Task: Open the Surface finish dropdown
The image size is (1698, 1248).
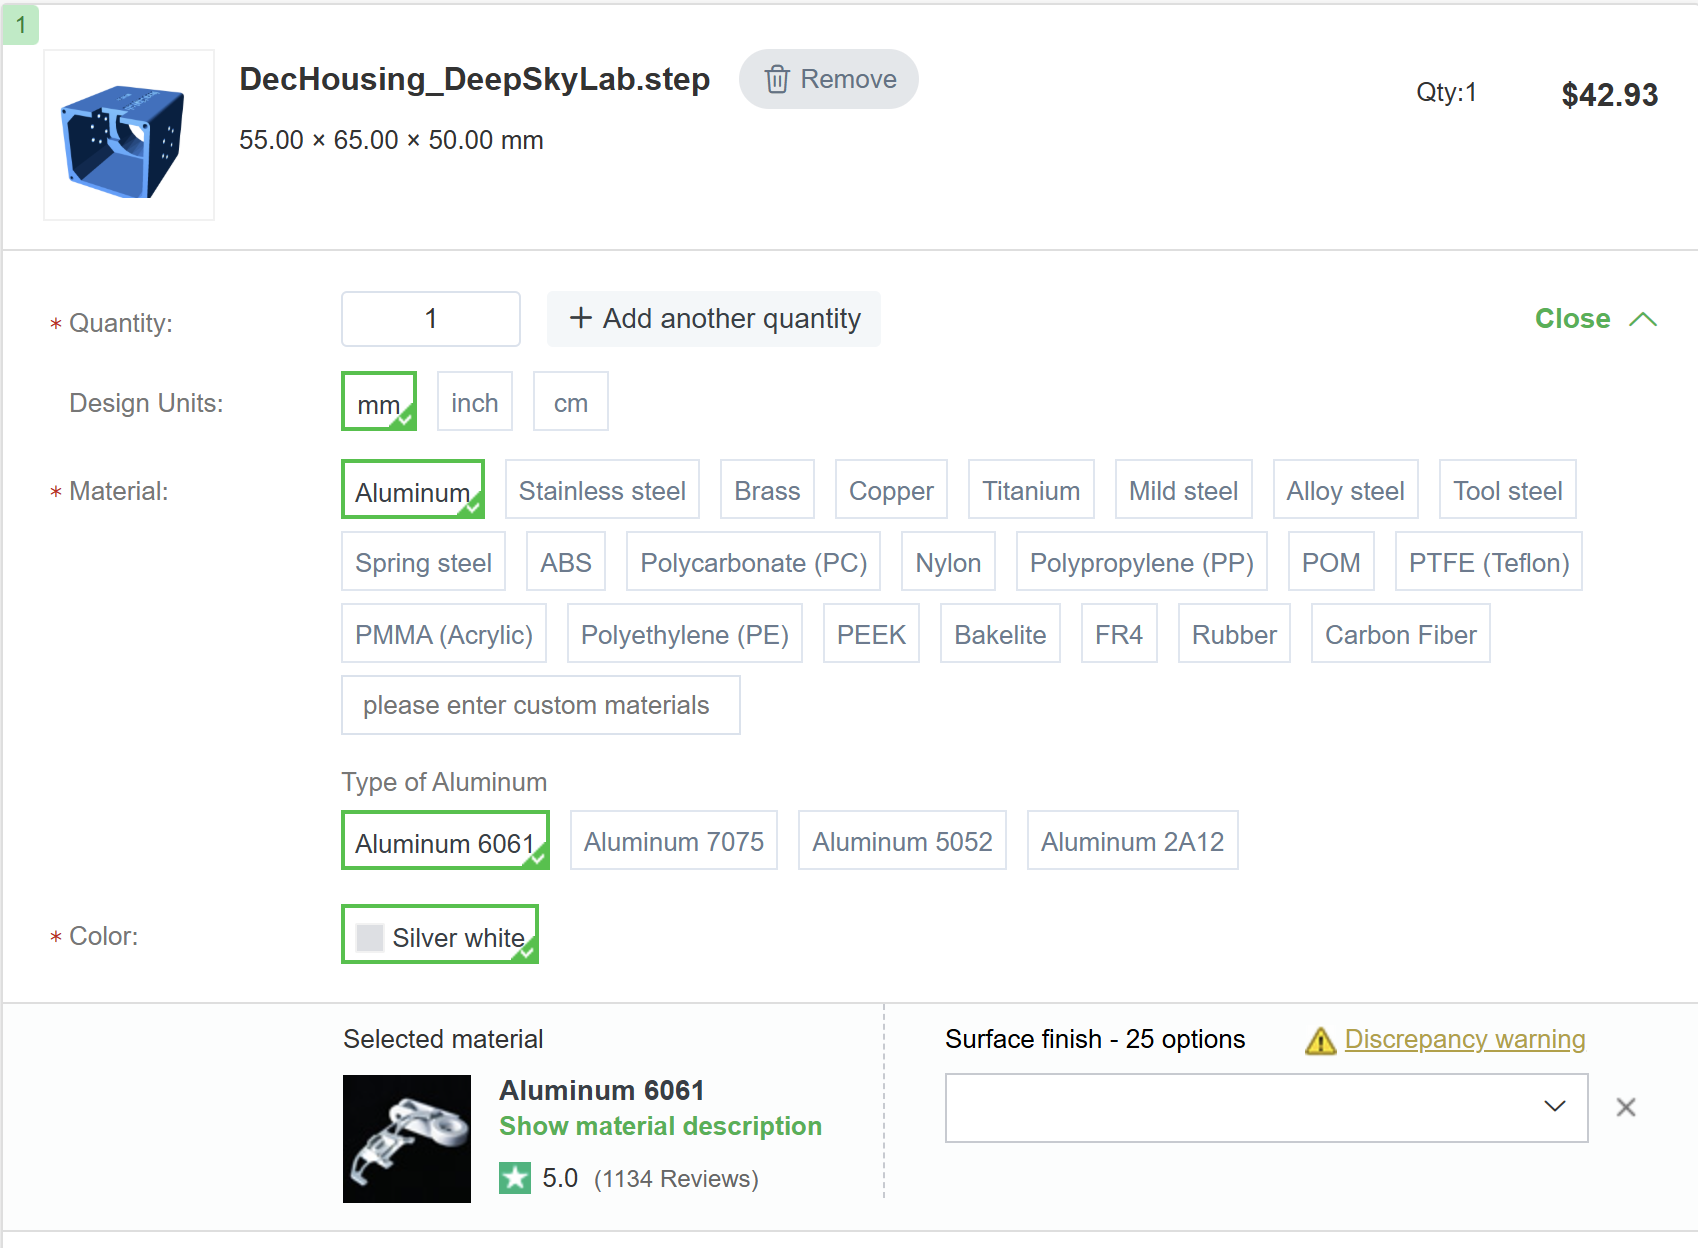Action: click(1266, 1107)
